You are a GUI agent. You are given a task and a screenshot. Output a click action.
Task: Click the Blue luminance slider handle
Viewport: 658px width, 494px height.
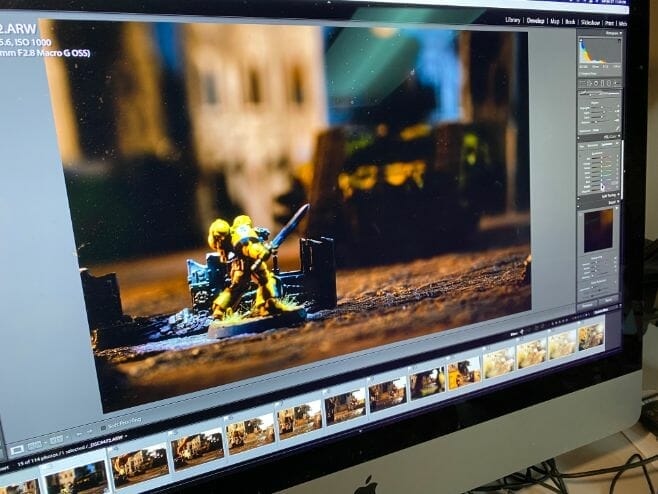tap(601, 181)
